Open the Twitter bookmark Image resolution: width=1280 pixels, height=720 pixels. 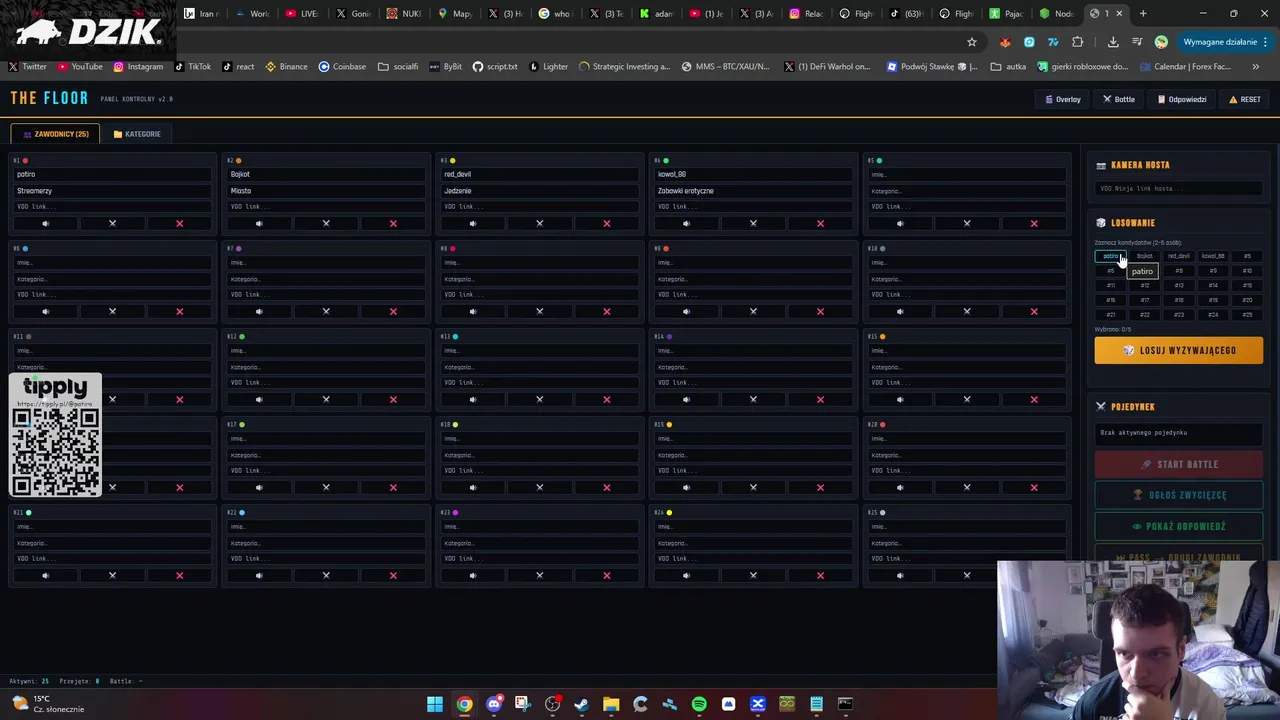click(28, 67)
